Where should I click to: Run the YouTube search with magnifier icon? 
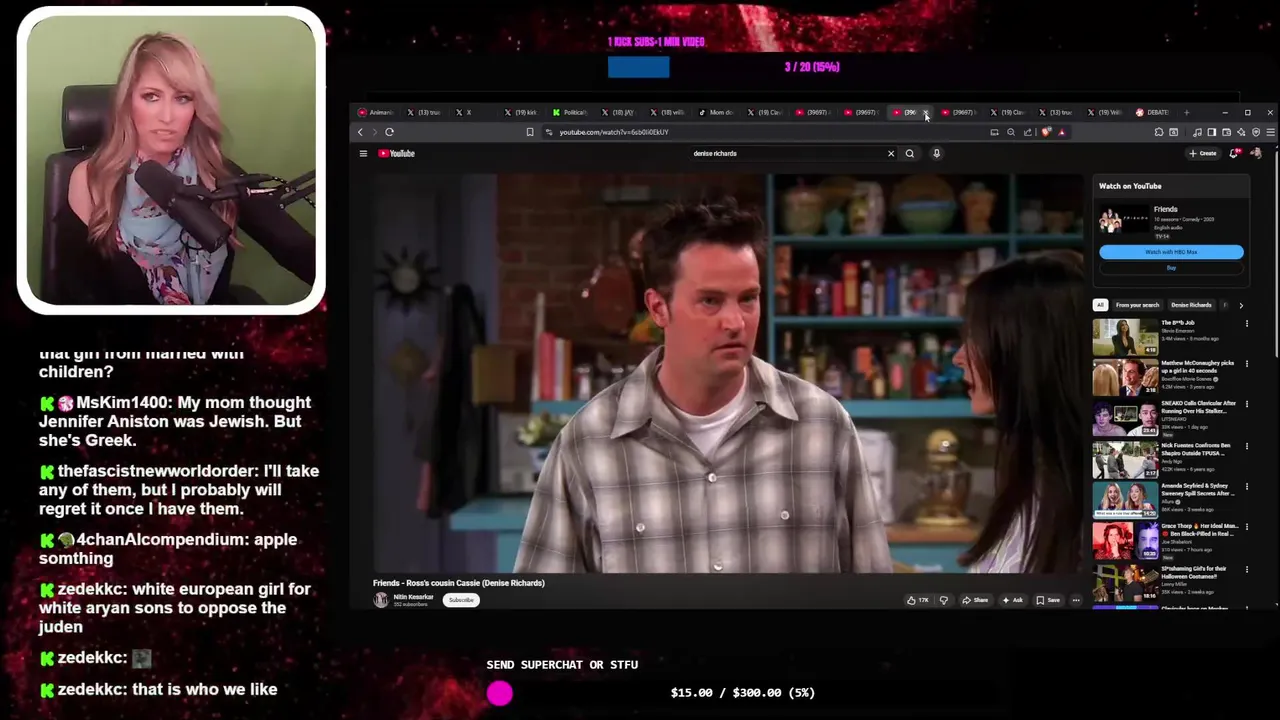coord(910,153)
